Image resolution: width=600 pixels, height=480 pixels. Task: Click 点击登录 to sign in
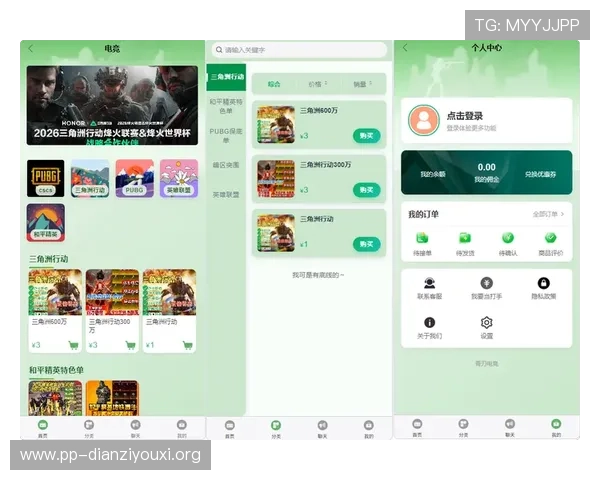(x=465, y=116)
